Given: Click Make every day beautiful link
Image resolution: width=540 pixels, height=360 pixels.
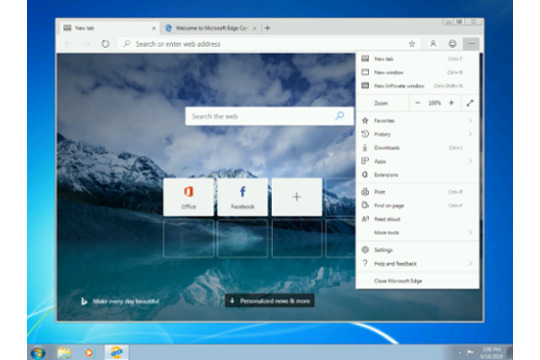Looking at the screenshot, I should (x=126, y=301).
